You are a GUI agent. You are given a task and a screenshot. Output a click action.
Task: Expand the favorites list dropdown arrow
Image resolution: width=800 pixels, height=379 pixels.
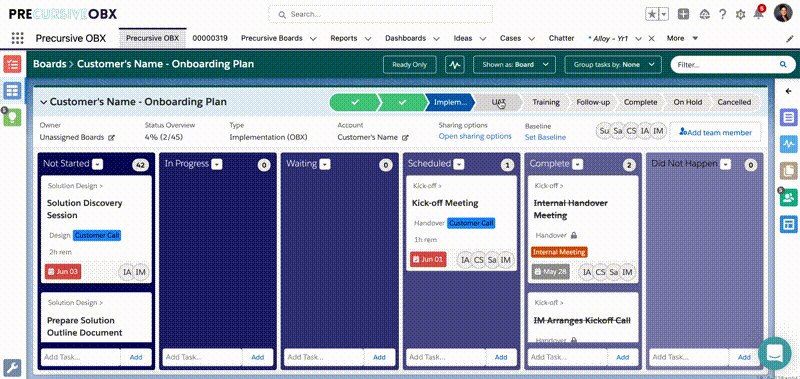click(664, 14)
